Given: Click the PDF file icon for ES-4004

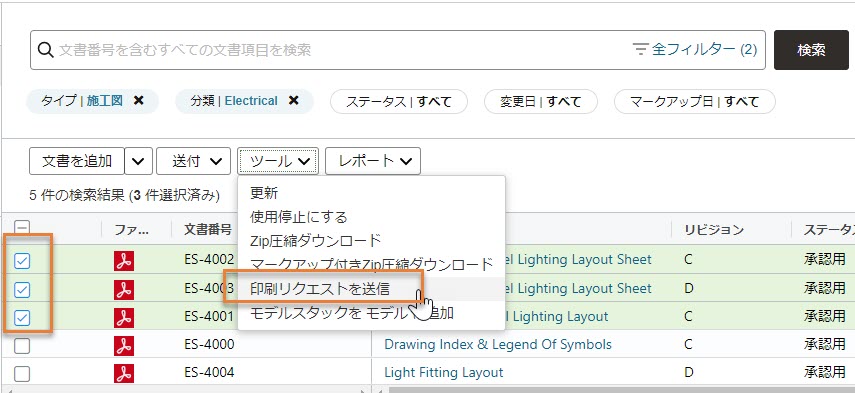Looking at the screenshot, I should coord(124,373).
